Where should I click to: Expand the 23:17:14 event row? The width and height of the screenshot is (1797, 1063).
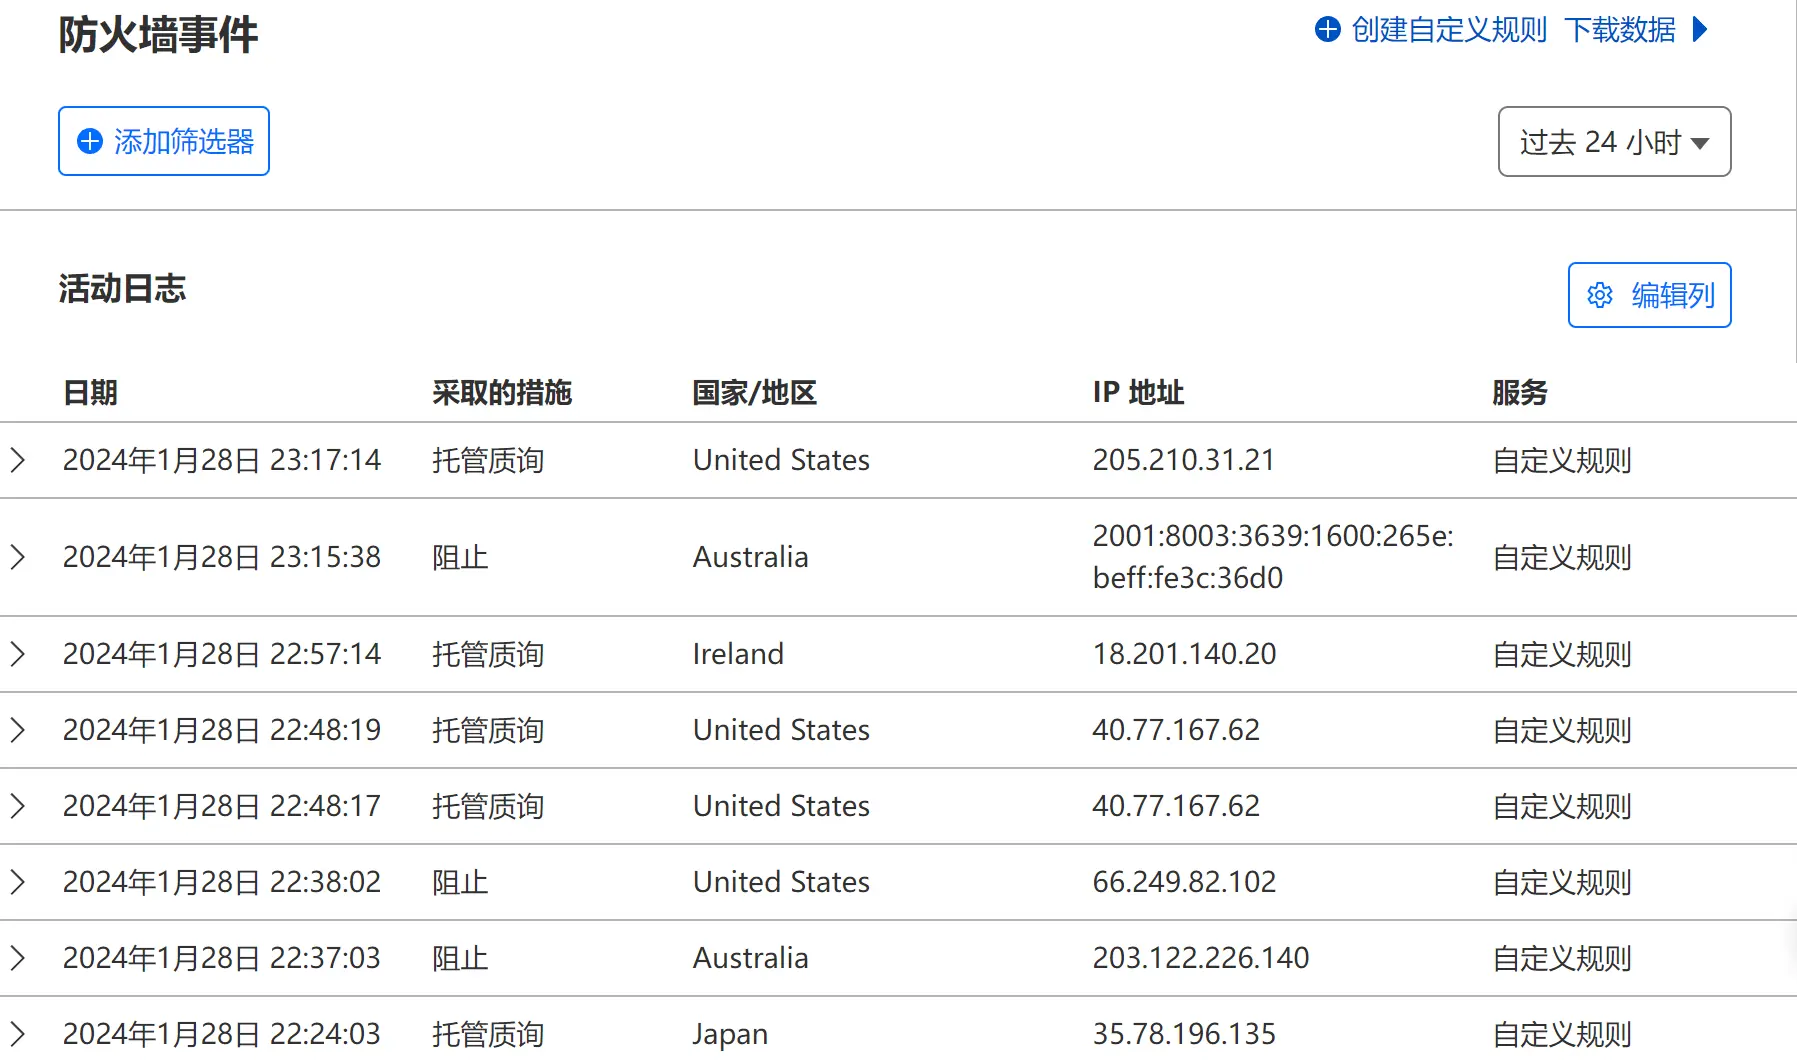pos(17,460)
